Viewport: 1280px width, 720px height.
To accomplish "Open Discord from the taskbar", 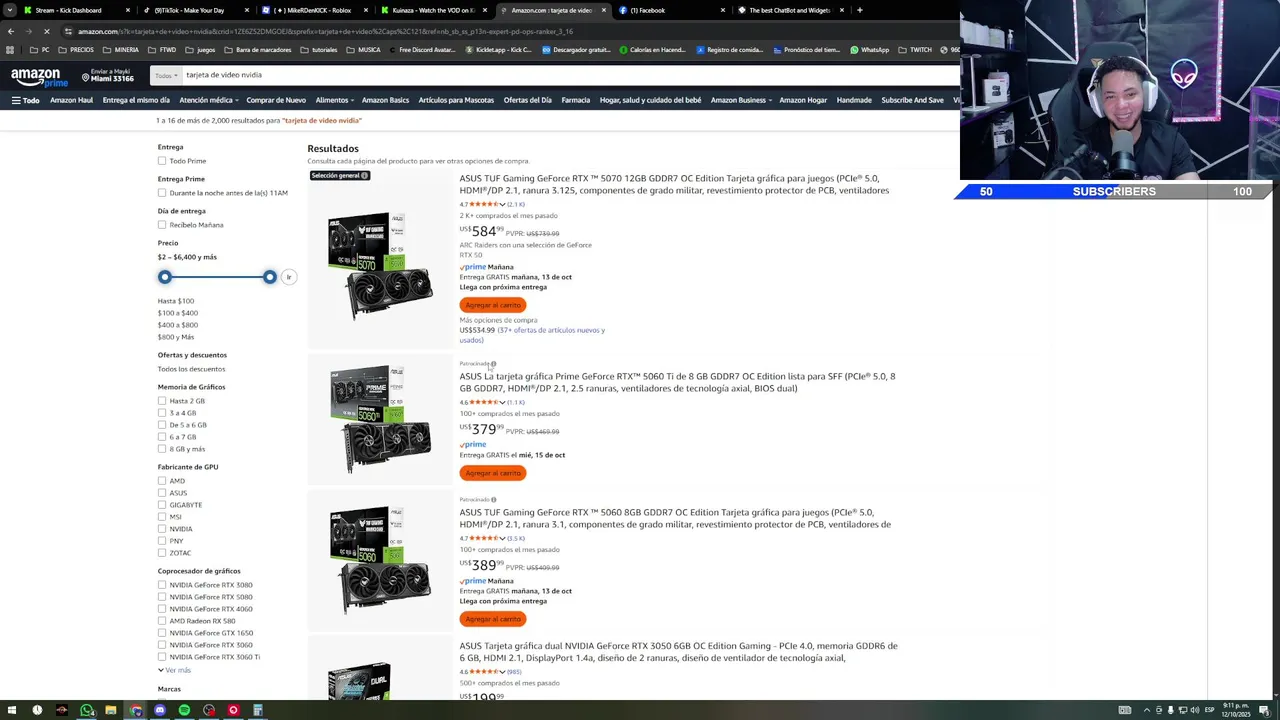I will pos(160,710).
